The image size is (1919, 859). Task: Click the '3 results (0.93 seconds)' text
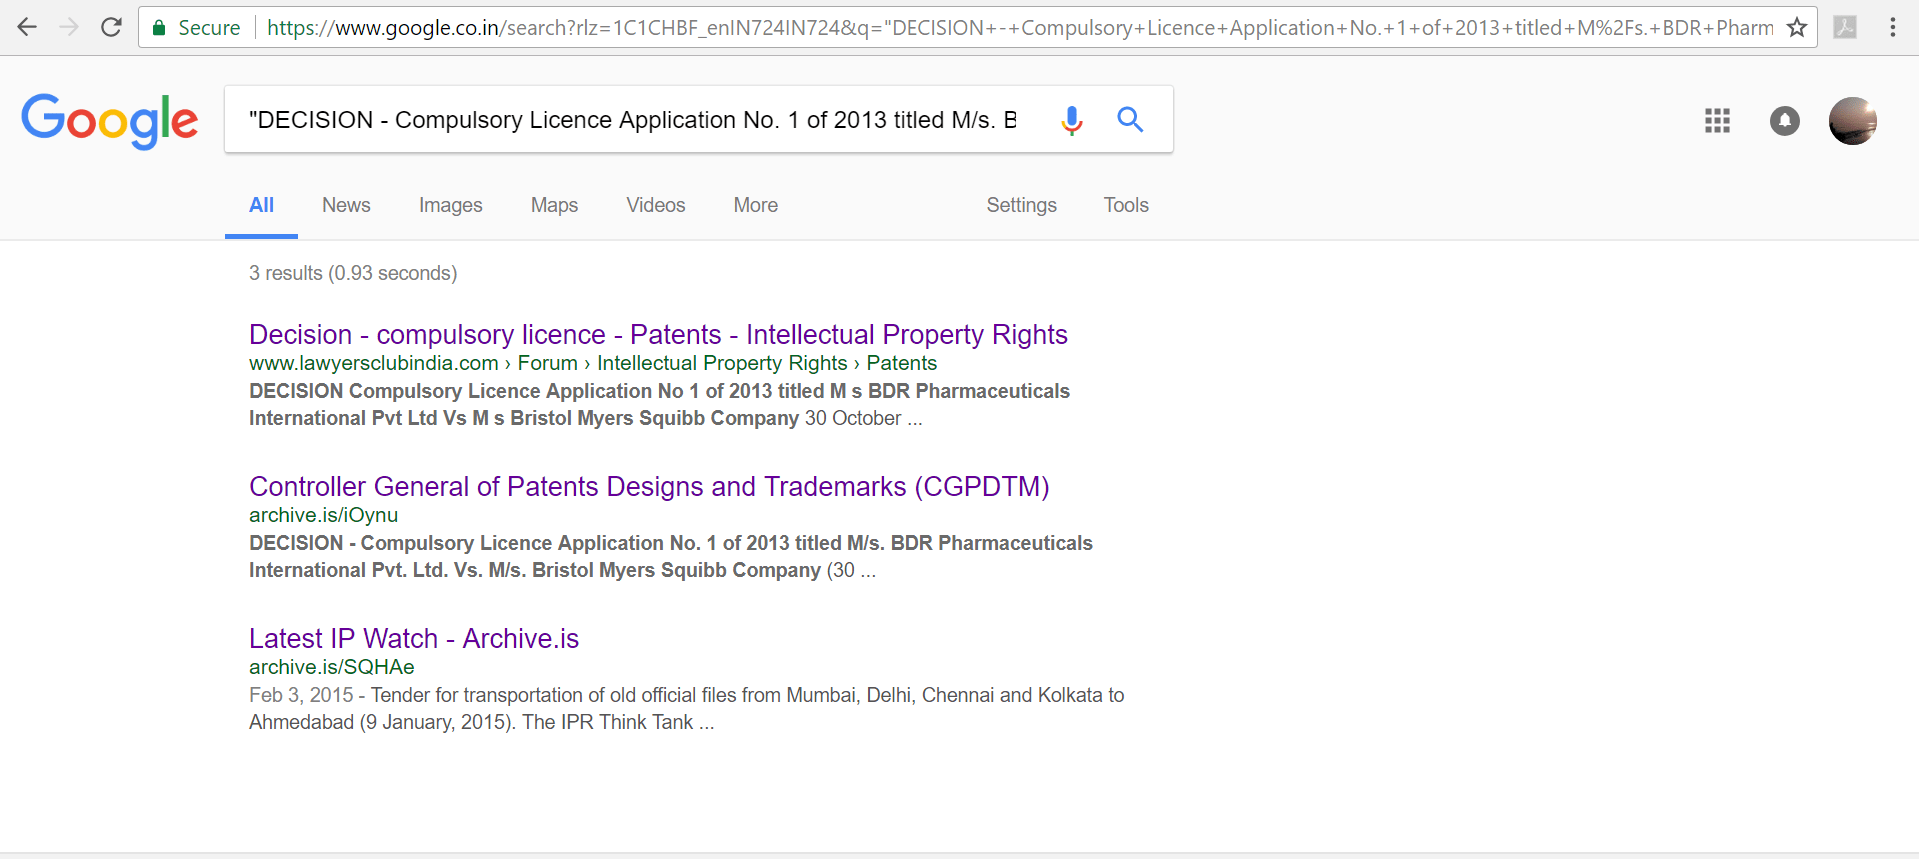pyautogui.click(x=353, y=273)
